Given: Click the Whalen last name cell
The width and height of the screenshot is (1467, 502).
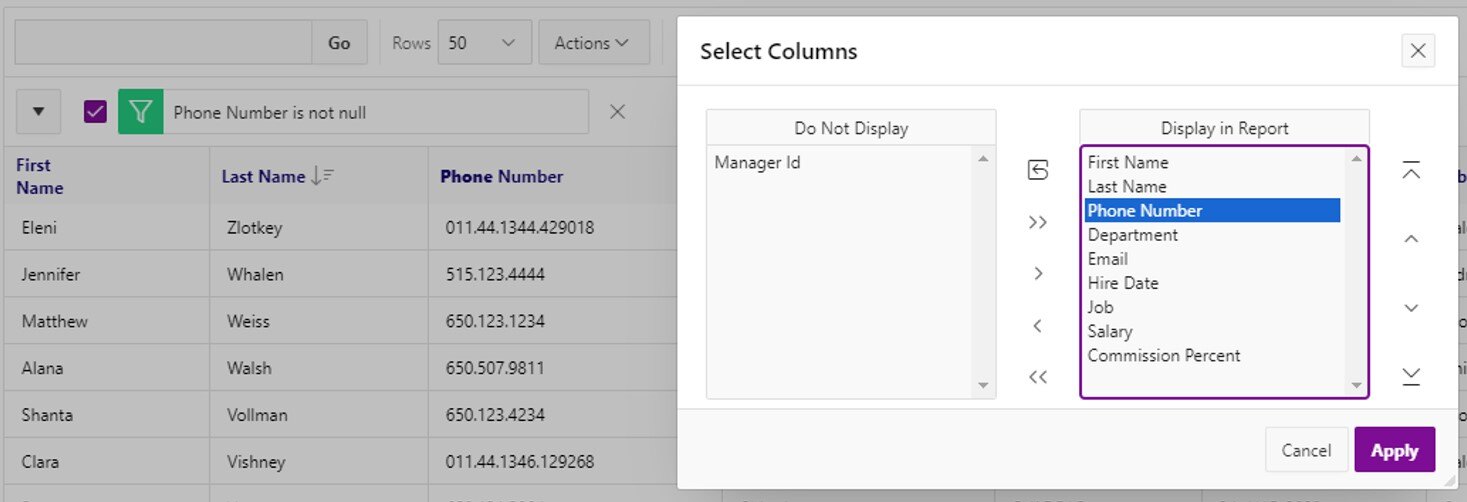Looking at the screenshot, I should coord(255,274).
